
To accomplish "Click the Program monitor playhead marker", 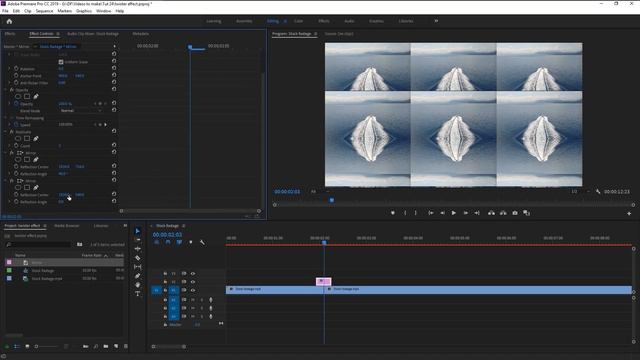I will click(x=331, y=200).
